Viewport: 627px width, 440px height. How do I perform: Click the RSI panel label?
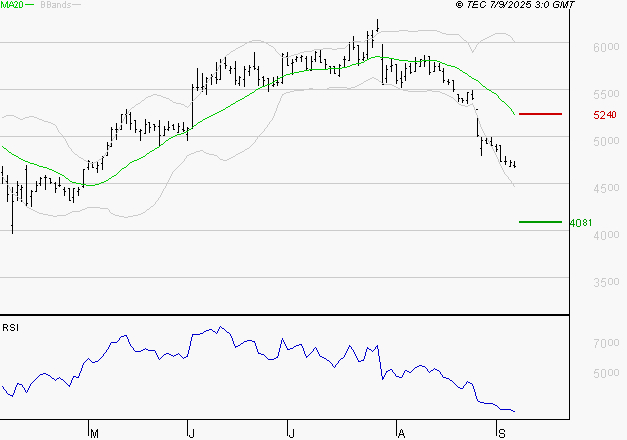[10, 327]
